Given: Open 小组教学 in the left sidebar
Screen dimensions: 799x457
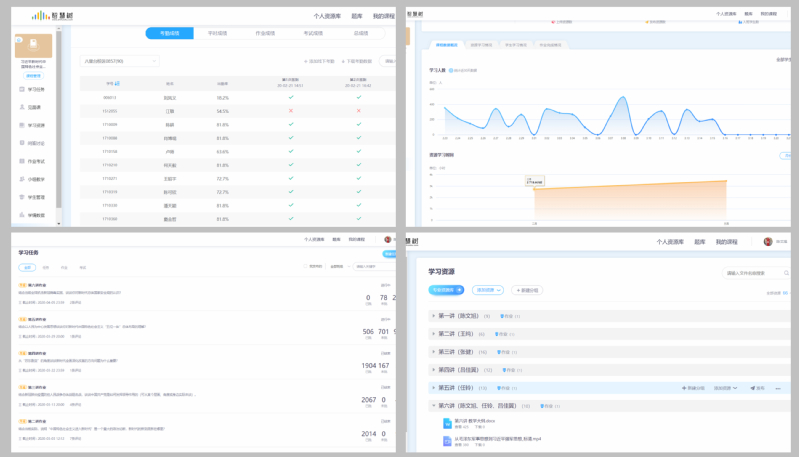Looking at the screenshot, I should click(36, 179).
